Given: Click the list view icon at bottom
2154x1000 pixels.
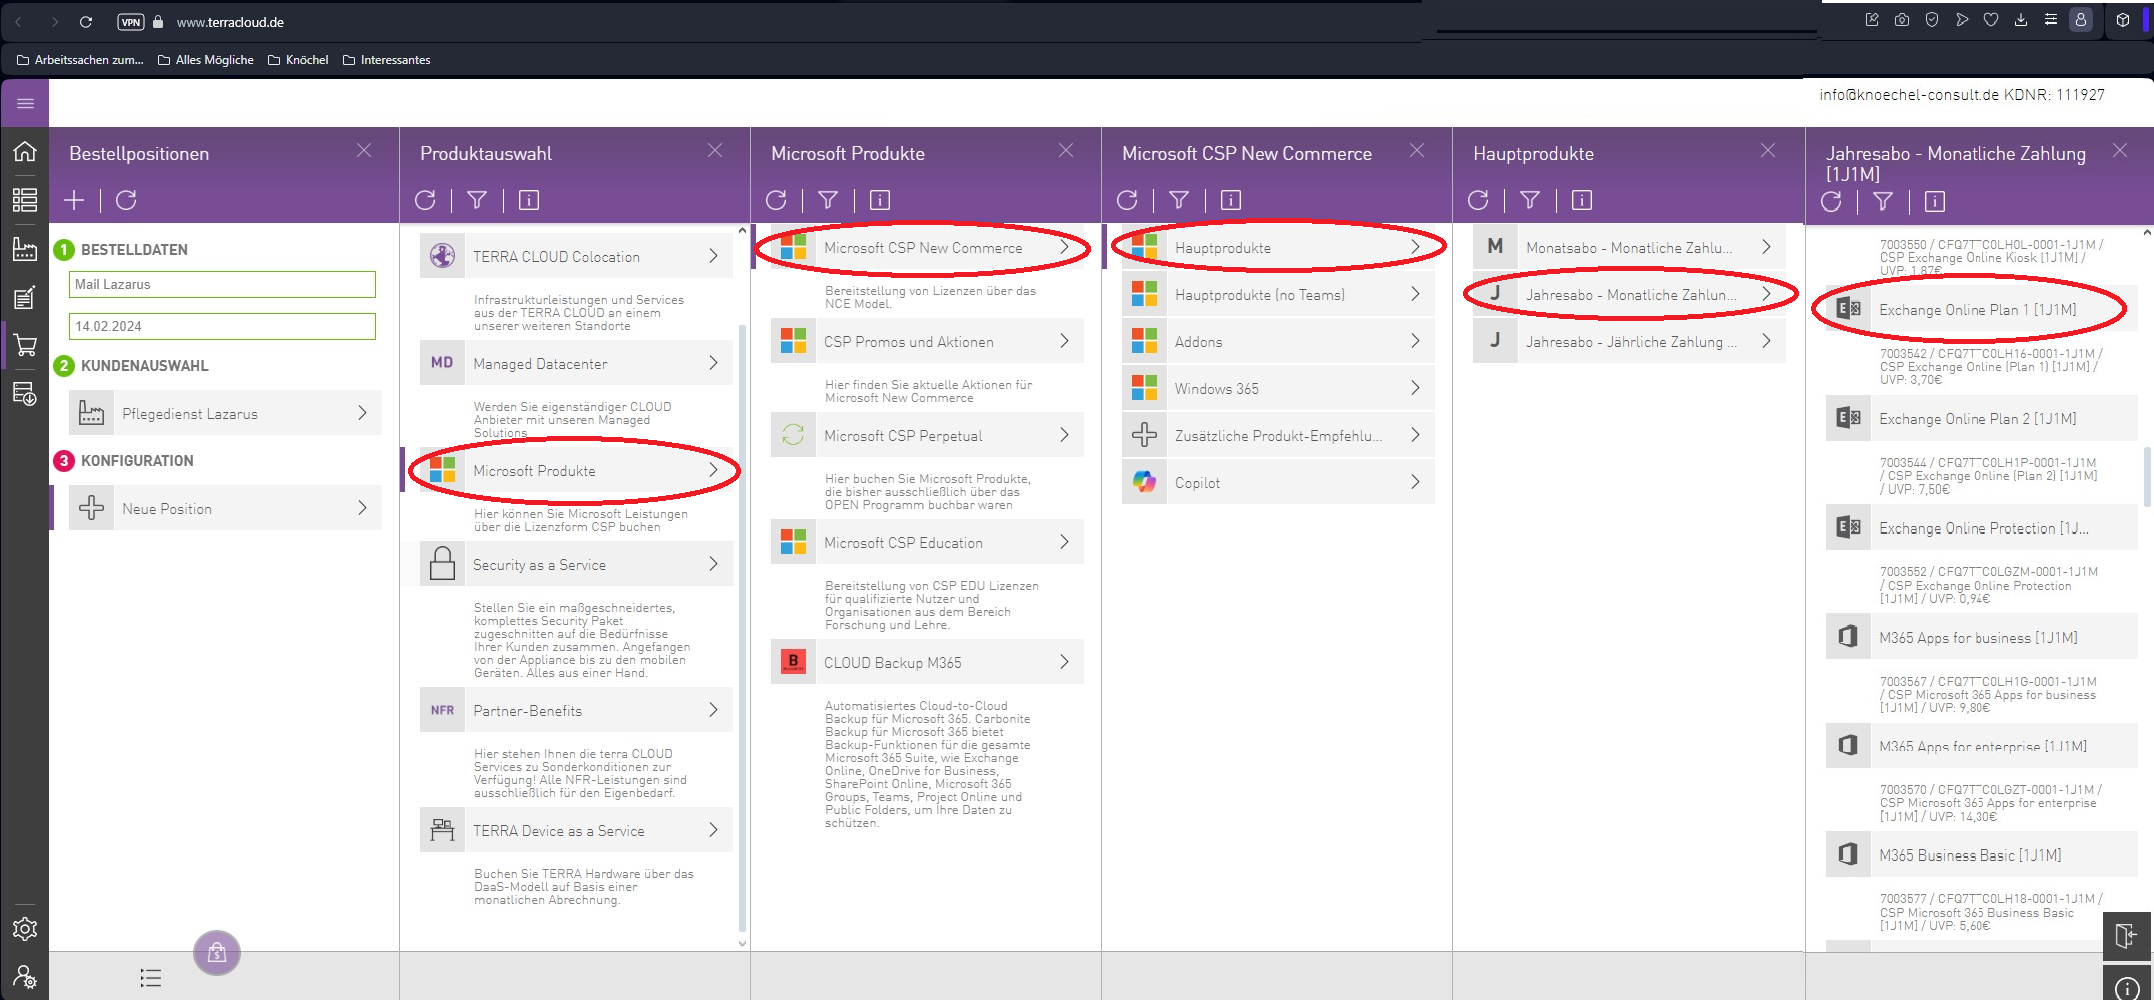Looking at the screenshot, I should [150, 978].
